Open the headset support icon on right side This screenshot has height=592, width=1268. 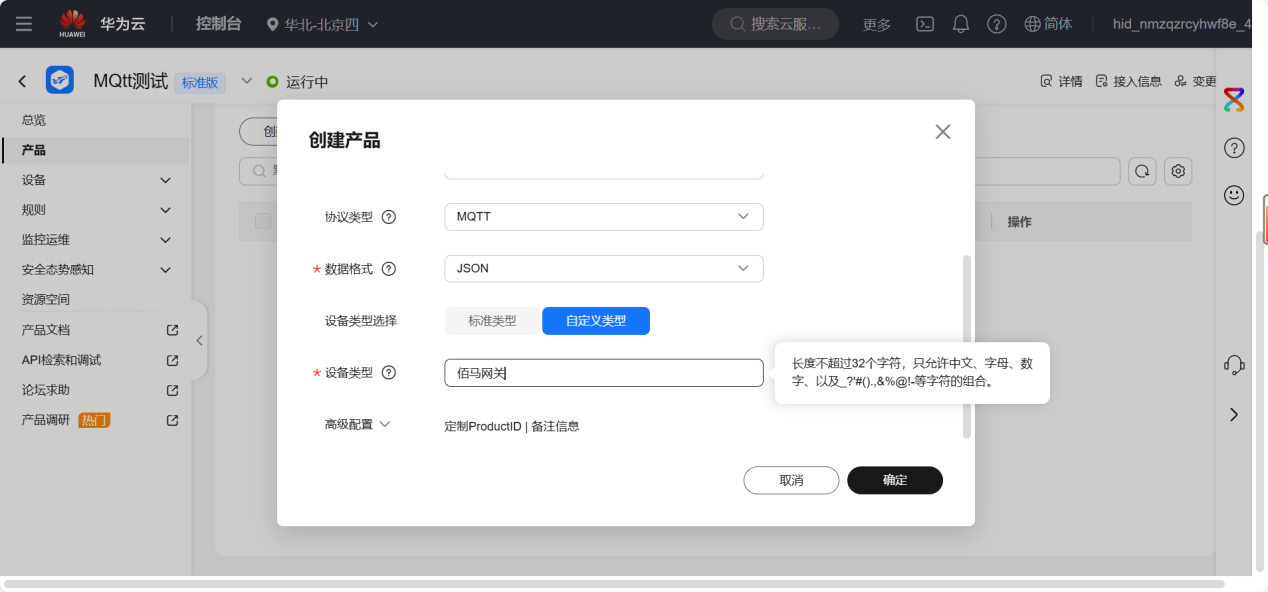[x=1233, y=364]
